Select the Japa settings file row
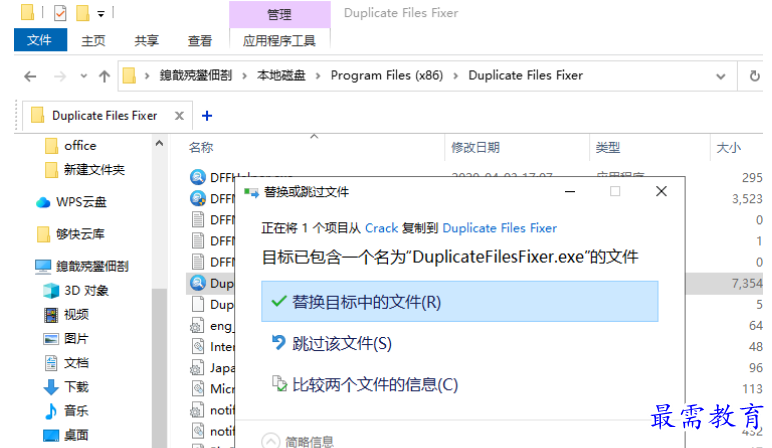772x448 pixels. click(x=211, y=368)
